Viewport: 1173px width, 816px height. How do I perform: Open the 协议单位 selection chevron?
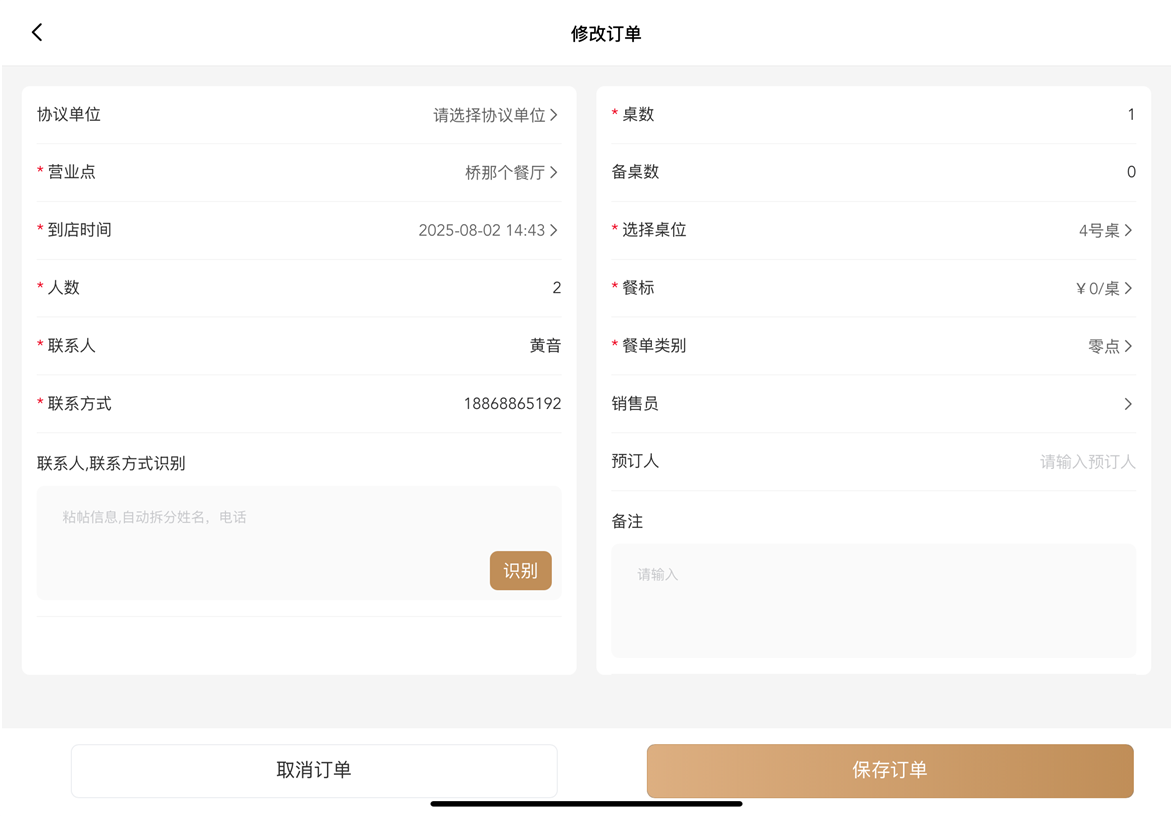tap(554, 115)
